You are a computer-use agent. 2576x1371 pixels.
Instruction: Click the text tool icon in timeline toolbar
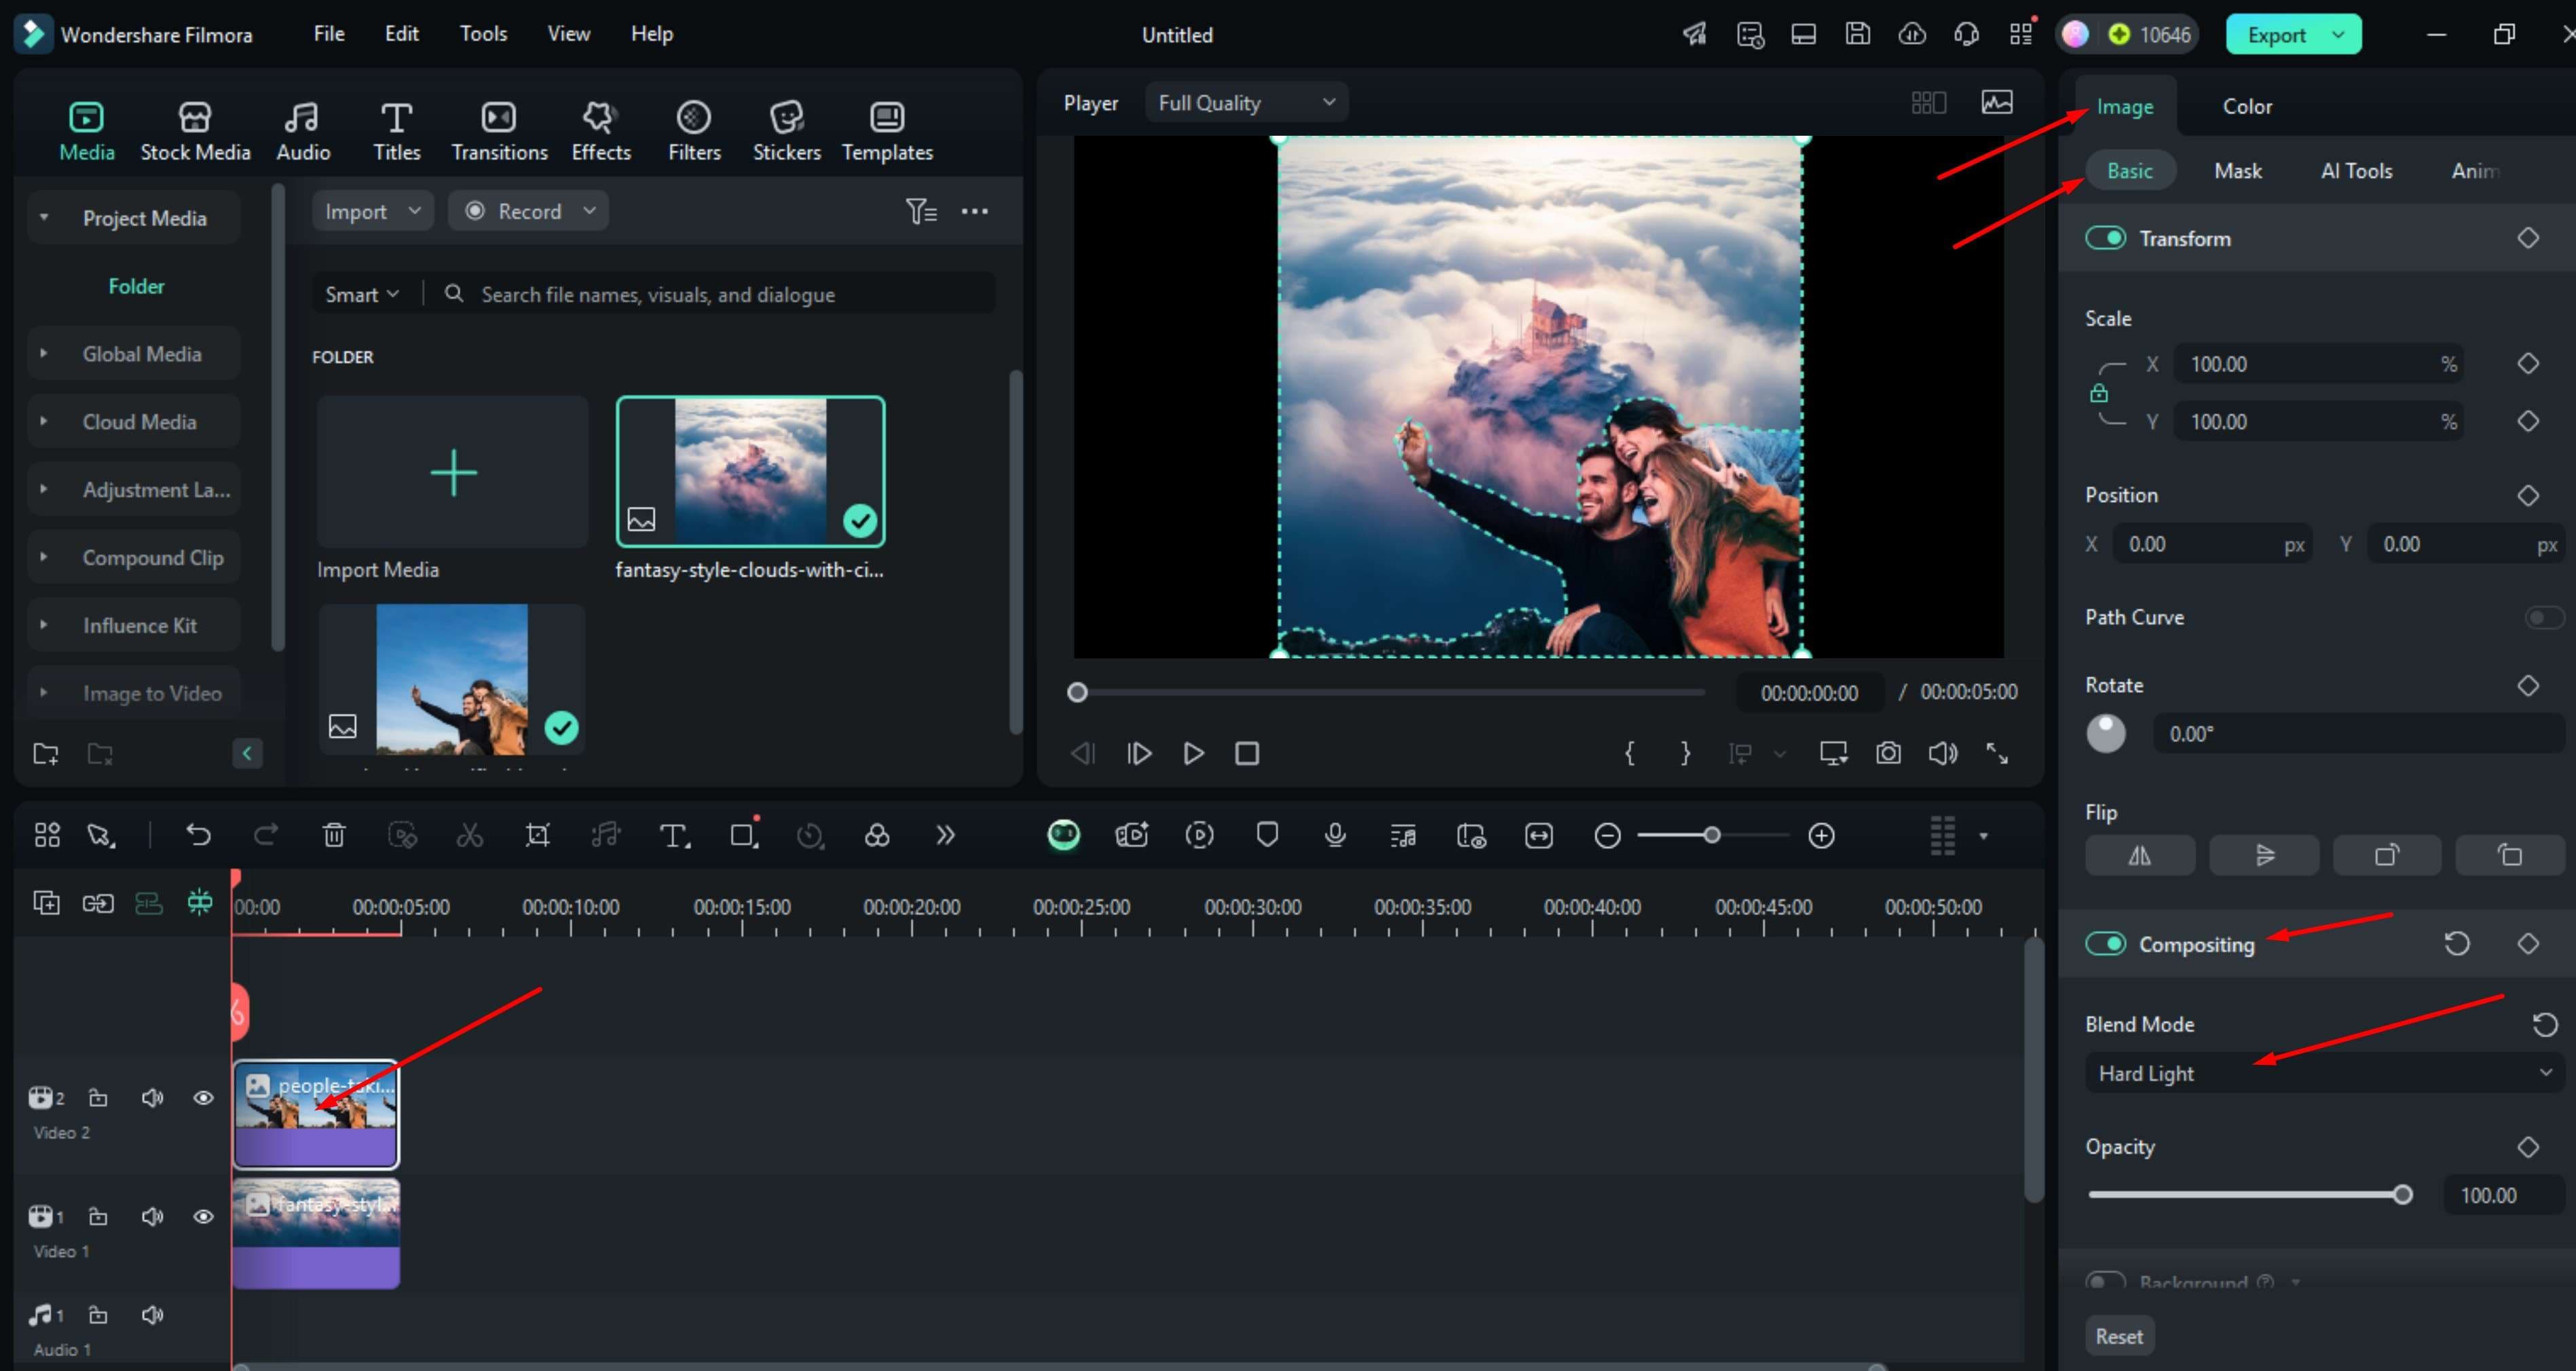point(674,835)
